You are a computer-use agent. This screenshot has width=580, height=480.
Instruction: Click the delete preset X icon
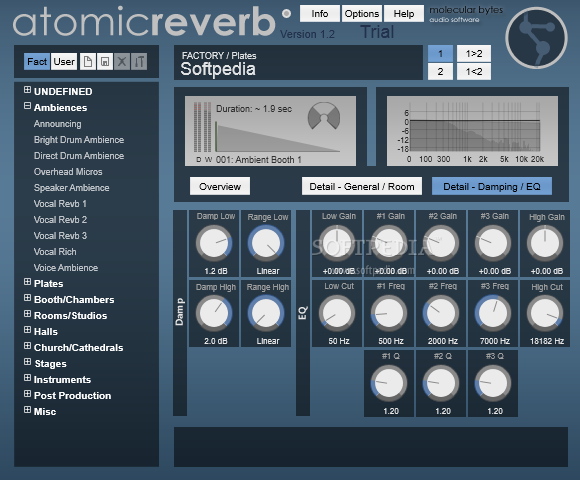tap(122, 61)
